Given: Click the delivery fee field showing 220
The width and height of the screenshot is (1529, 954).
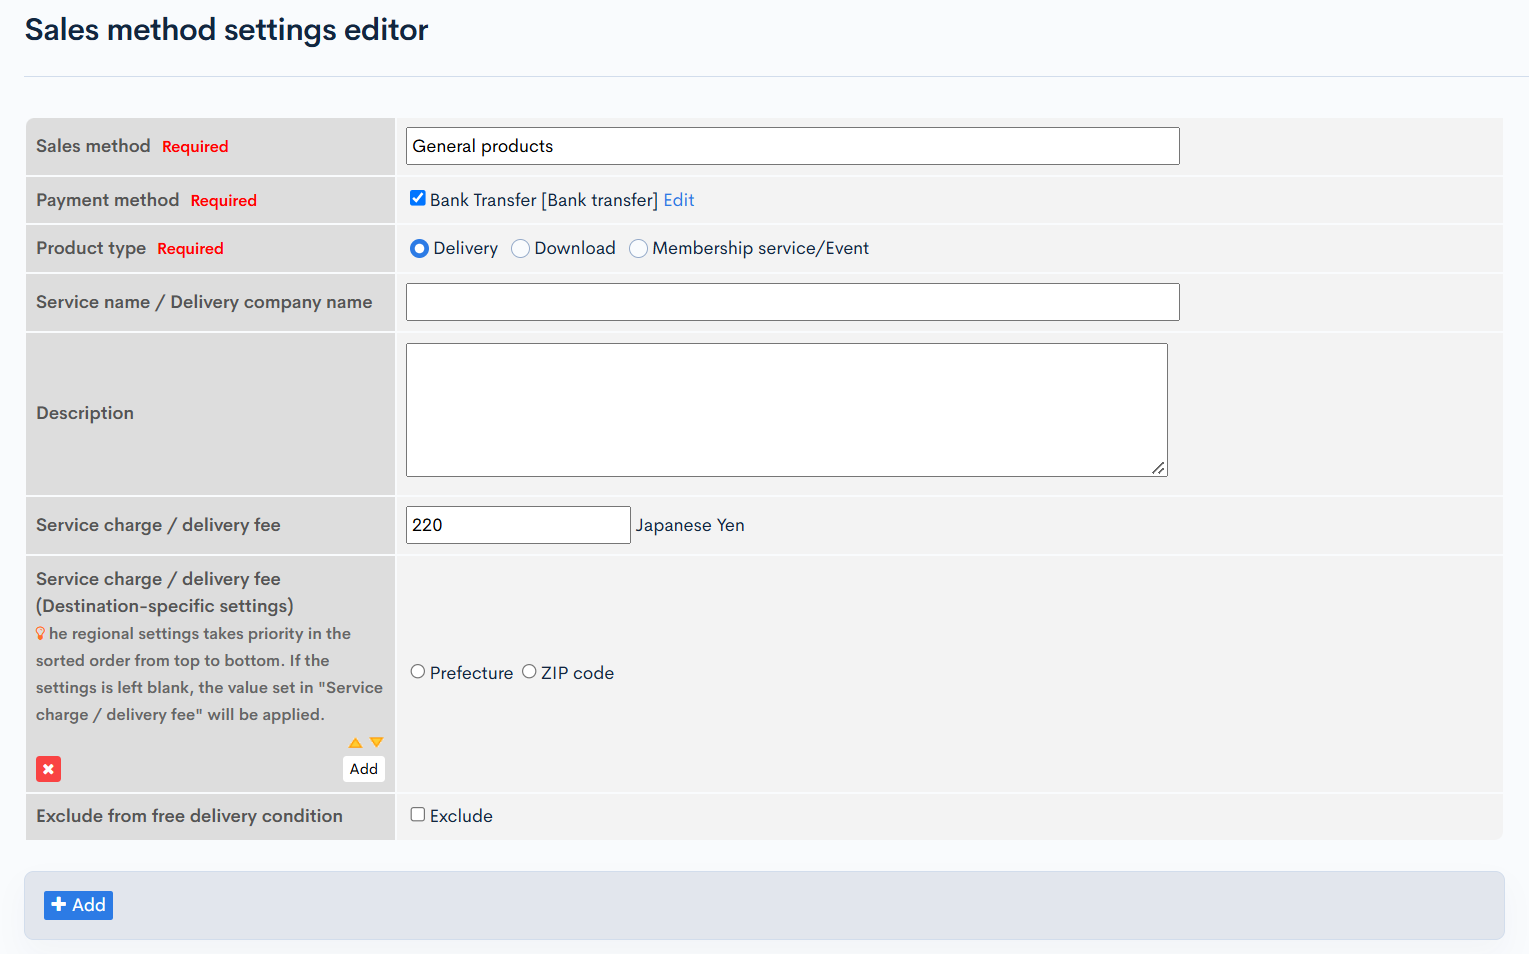Looking at the screenshot, I should (518, 525).
